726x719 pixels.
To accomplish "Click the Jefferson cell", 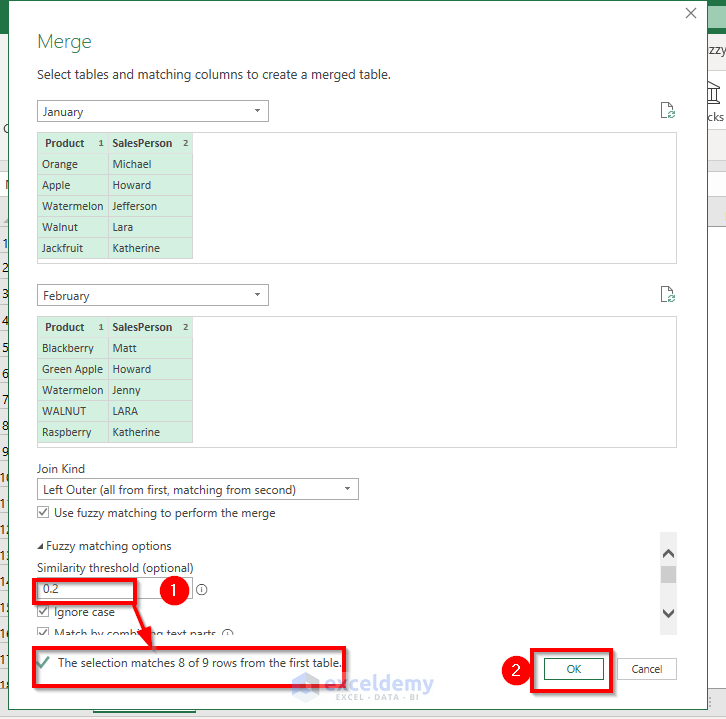I will 150,206.
